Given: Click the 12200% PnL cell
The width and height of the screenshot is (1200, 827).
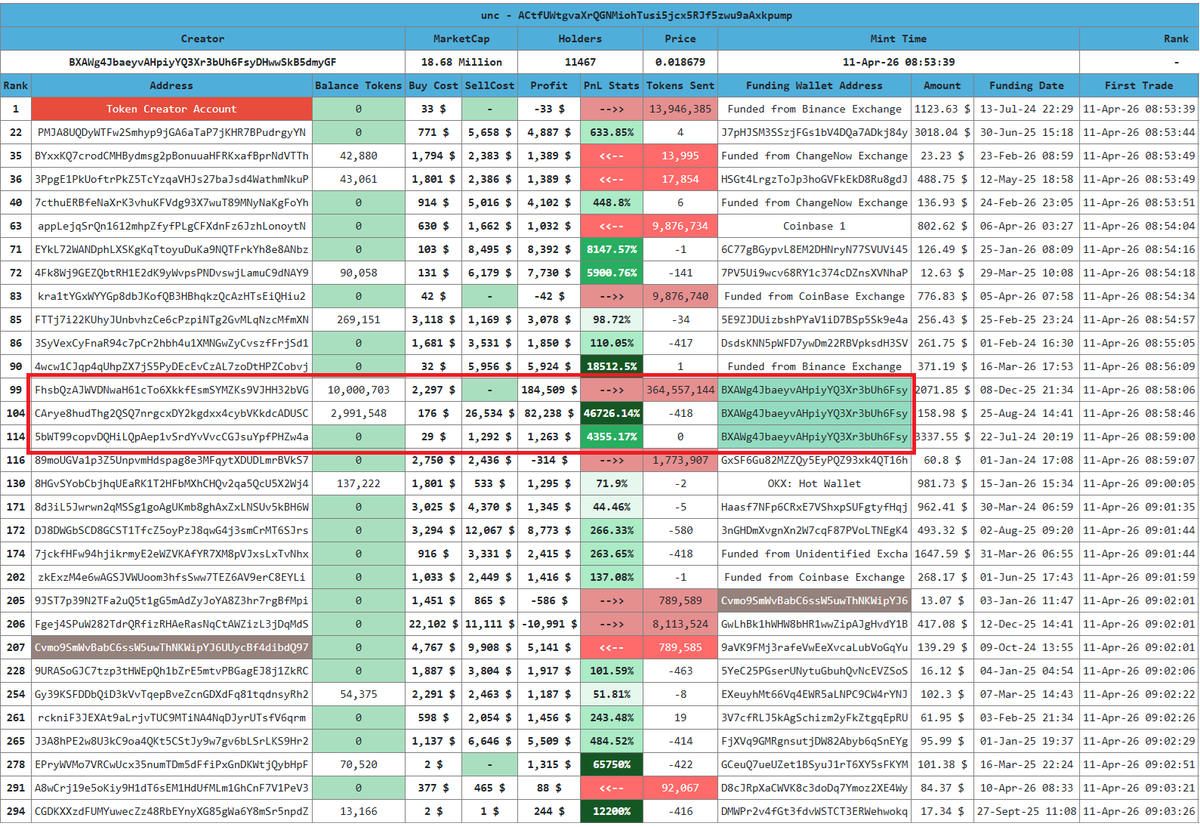Looking at the screenshot, I should point(612,811).
